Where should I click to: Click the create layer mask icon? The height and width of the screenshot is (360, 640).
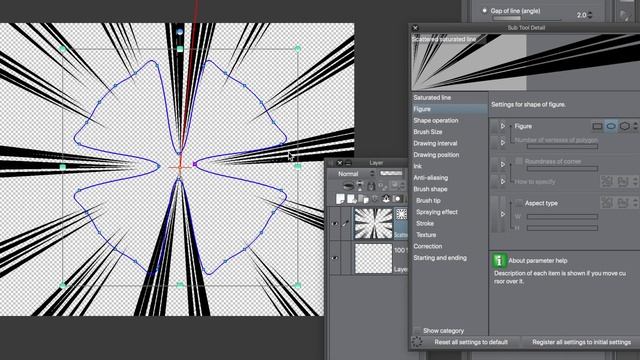tap(397, 199)
